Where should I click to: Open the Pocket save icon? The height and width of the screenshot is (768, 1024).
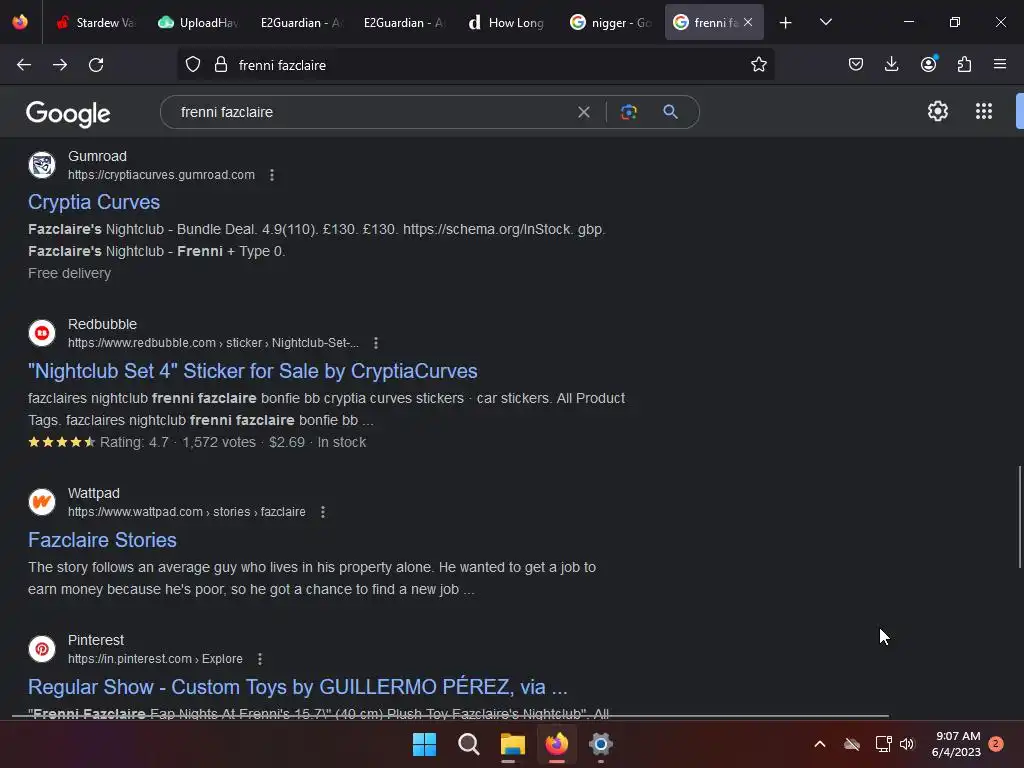[856, 64]
